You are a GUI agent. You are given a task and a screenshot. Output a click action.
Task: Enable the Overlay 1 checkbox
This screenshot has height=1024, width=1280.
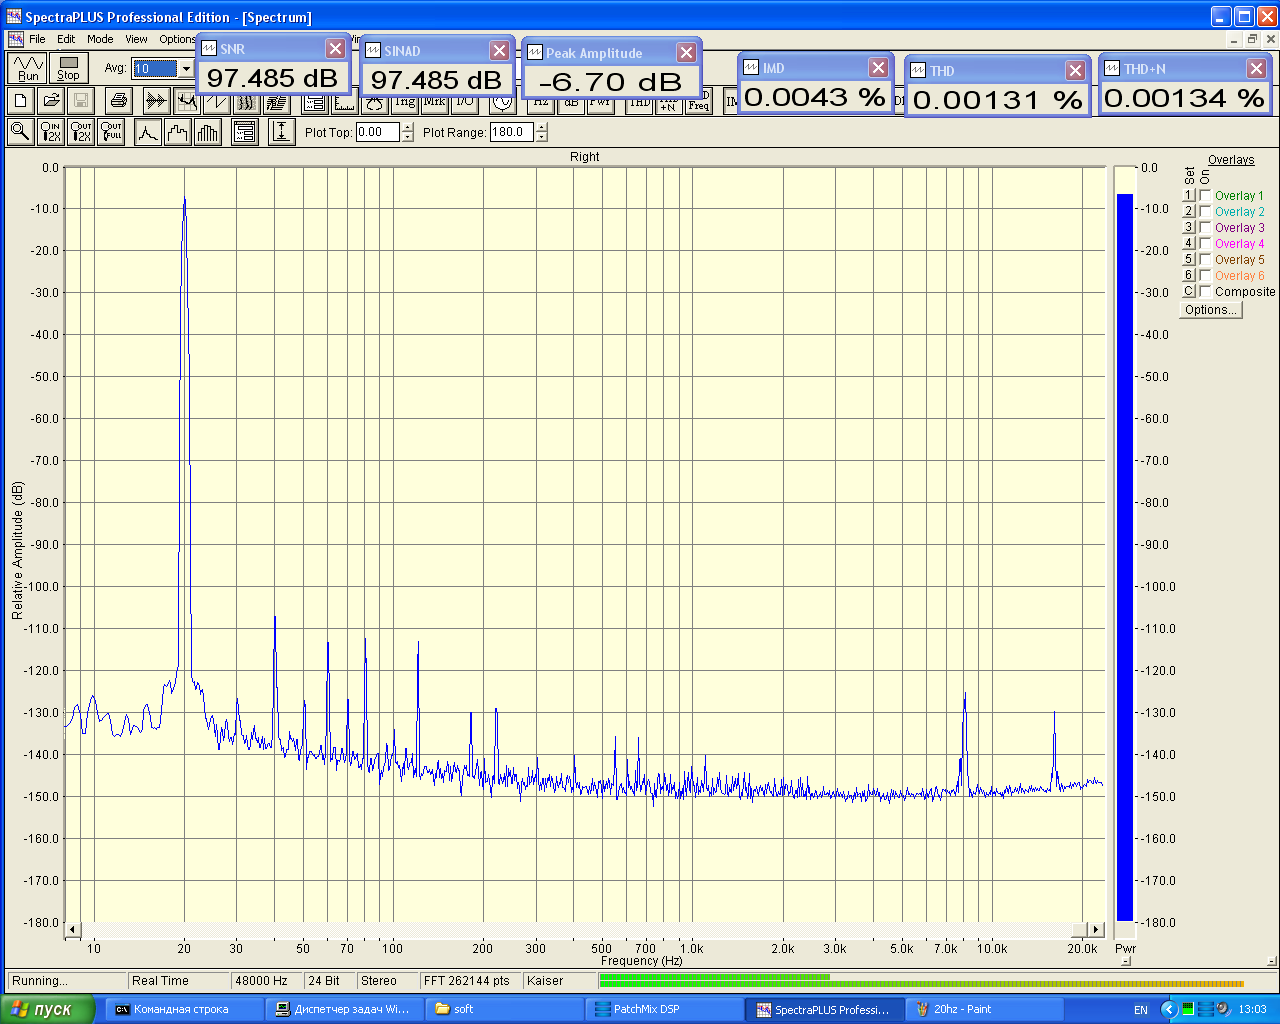(x=1206, y=196)
